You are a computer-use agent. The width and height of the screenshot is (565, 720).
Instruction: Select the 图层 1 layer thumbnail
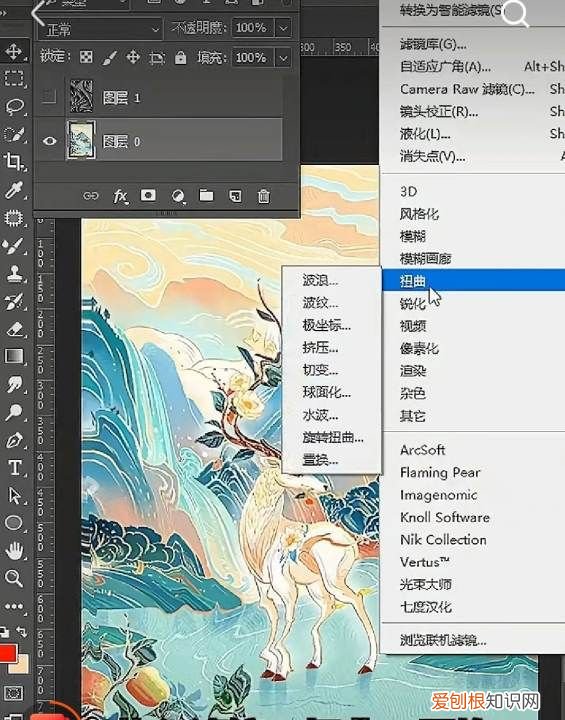(x=81, y=97)
